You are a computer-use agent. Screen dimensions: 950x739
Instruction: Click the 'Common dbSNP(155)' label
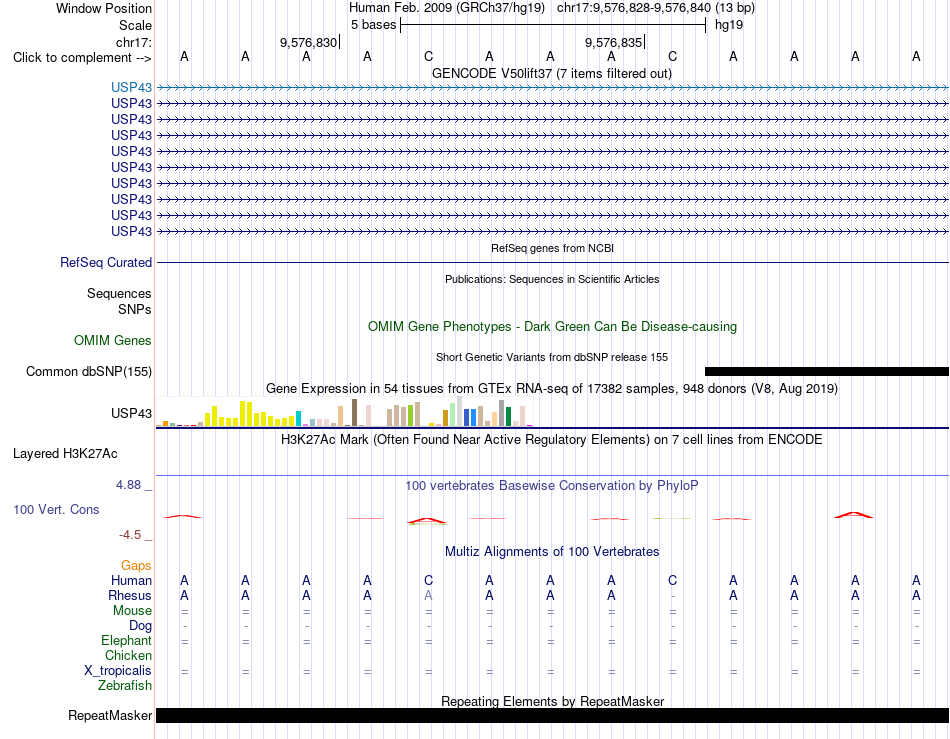[88, 371]
